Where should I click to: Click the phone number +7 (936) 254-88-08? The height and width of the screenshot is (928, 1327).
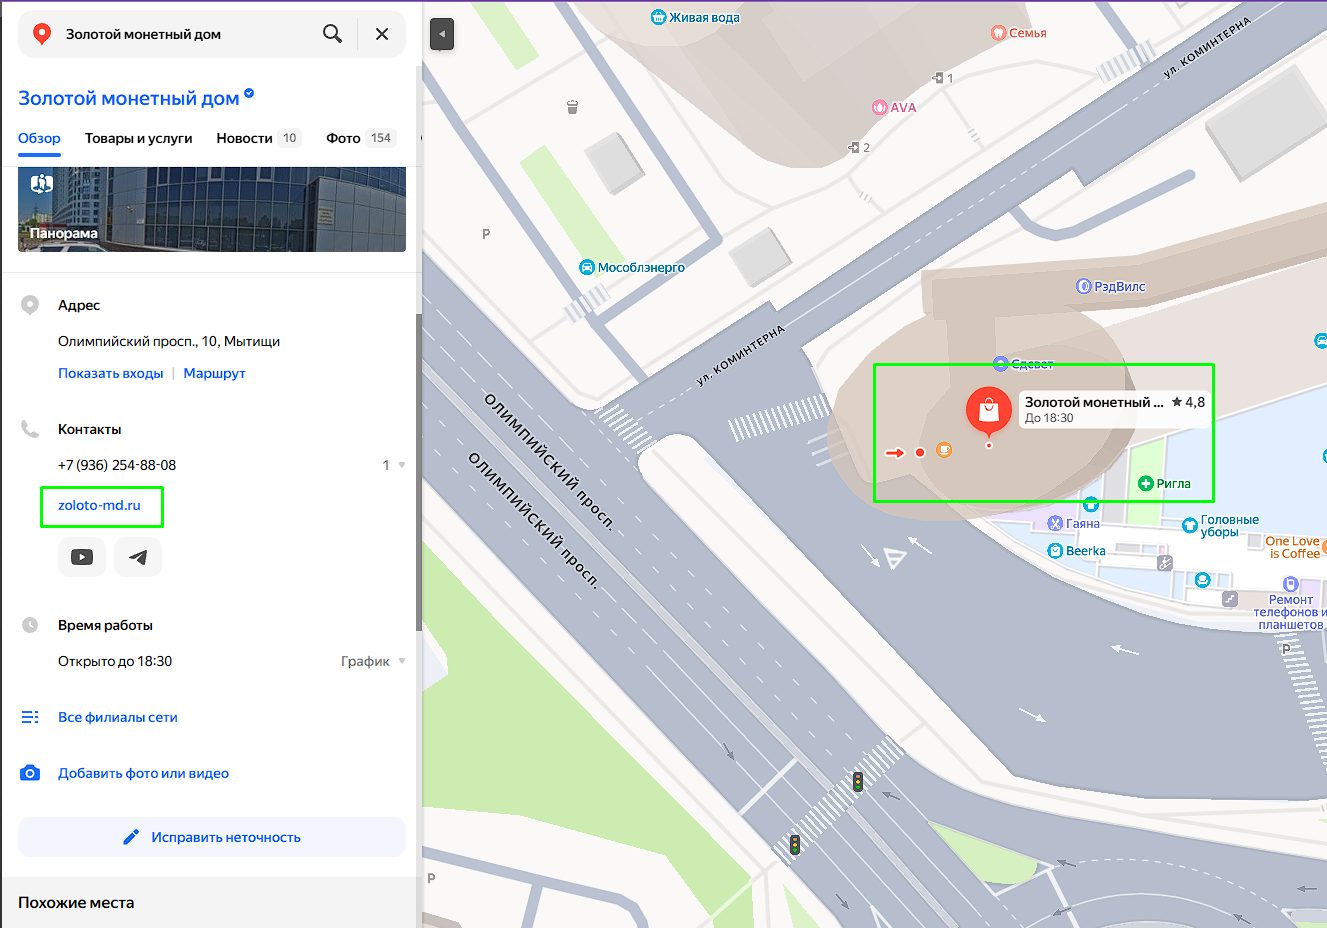(117, 465)
